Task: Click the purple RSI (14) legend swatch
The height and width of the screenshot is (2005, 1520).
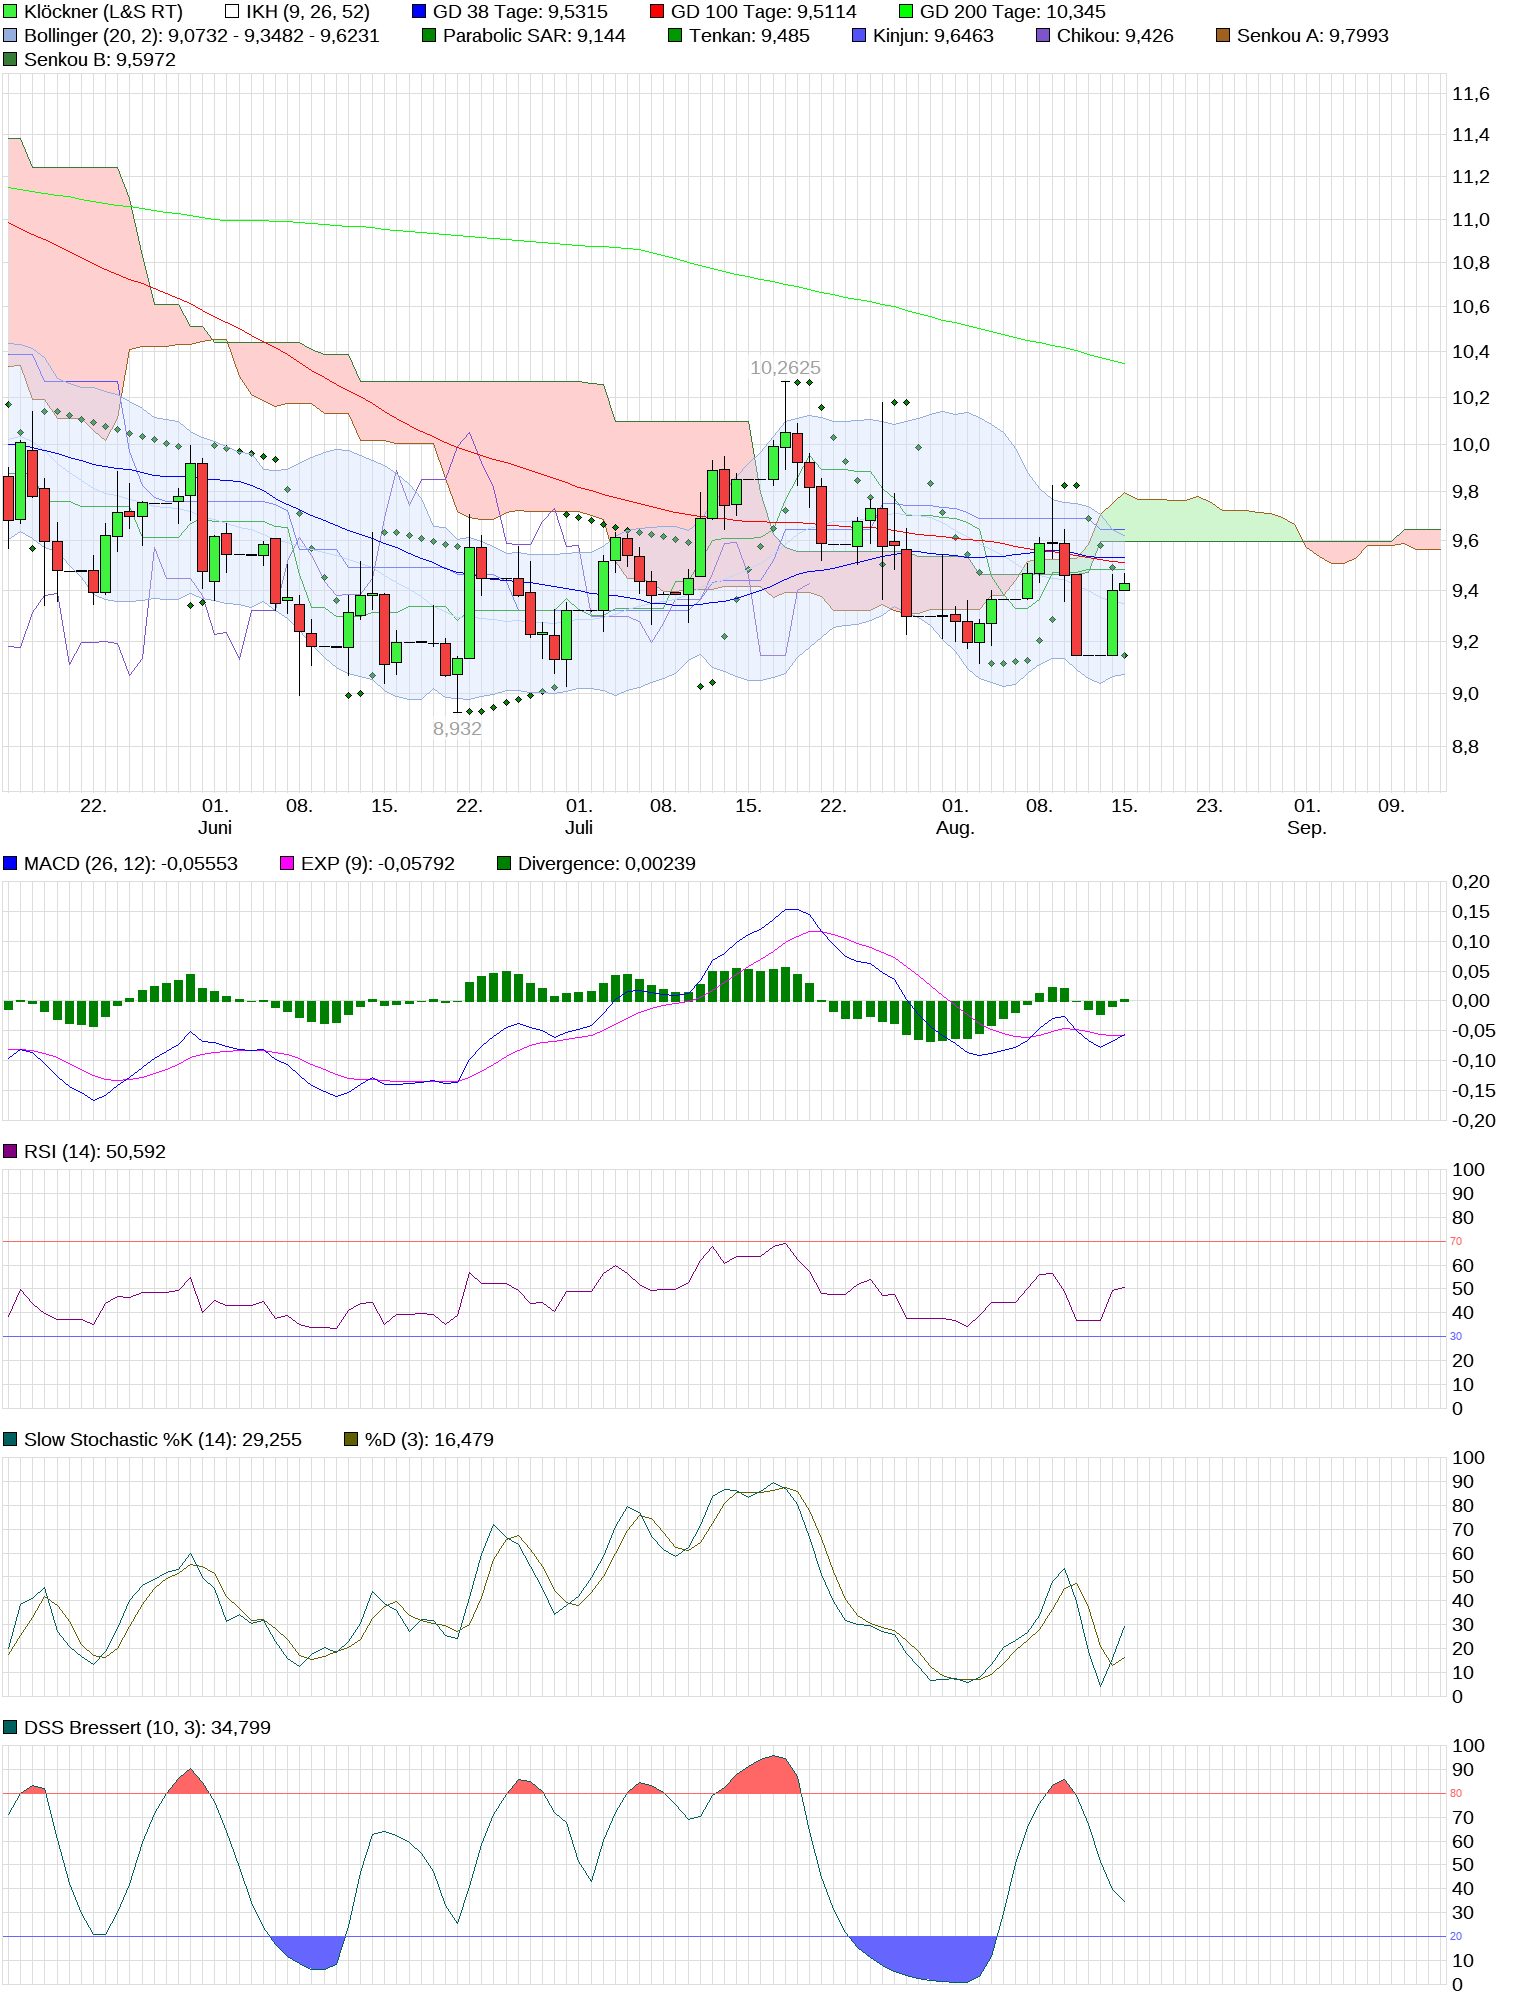Action: (x=10, y=1152)
